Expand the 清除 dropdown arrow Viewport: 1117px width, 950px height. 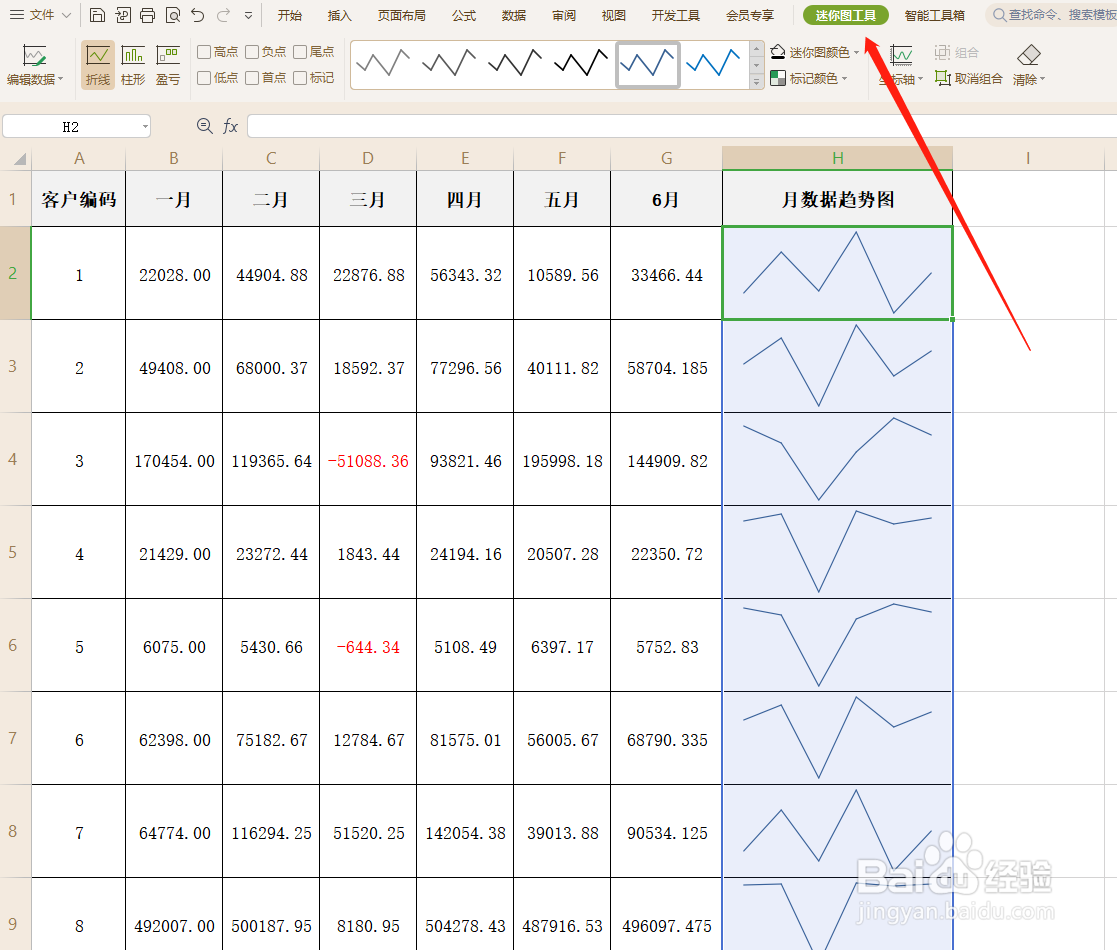pyautogui.click(x=1042, y=80)
